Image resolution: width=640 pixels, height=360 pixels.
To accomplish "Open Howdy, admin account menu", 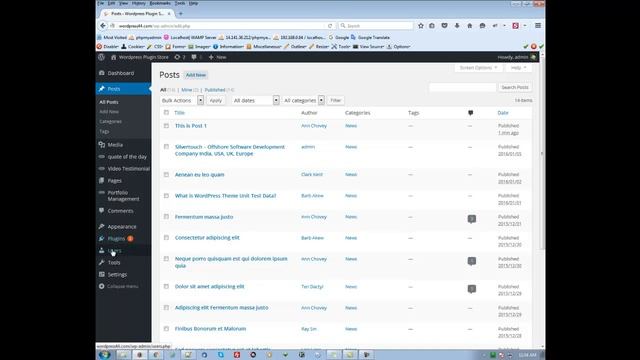I will pyautogui.click(x=516, y=57).
